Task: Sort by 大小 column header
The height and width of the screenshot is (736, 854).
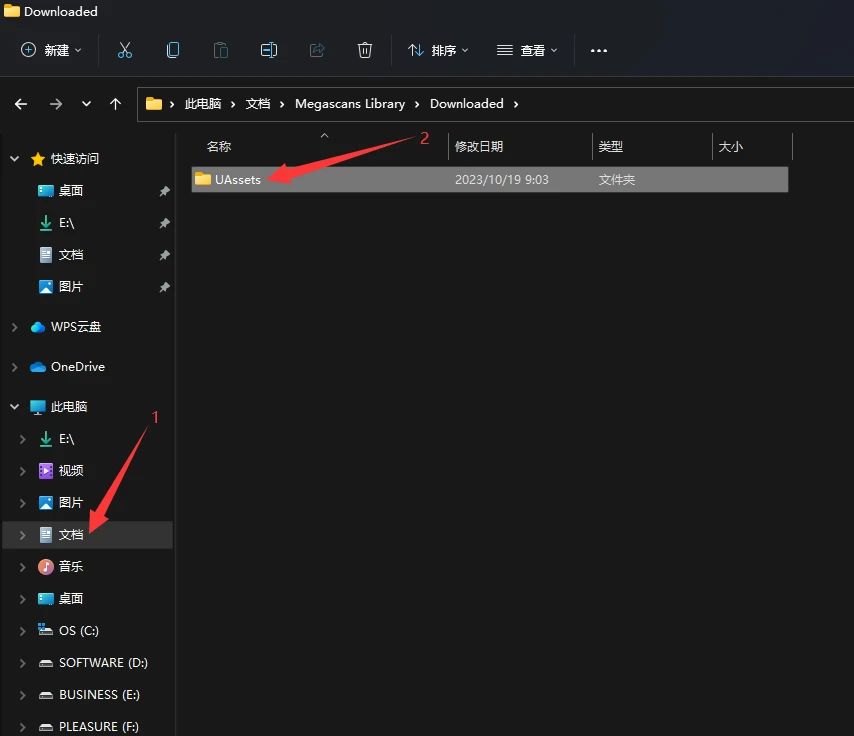Action: coord(730,147)
